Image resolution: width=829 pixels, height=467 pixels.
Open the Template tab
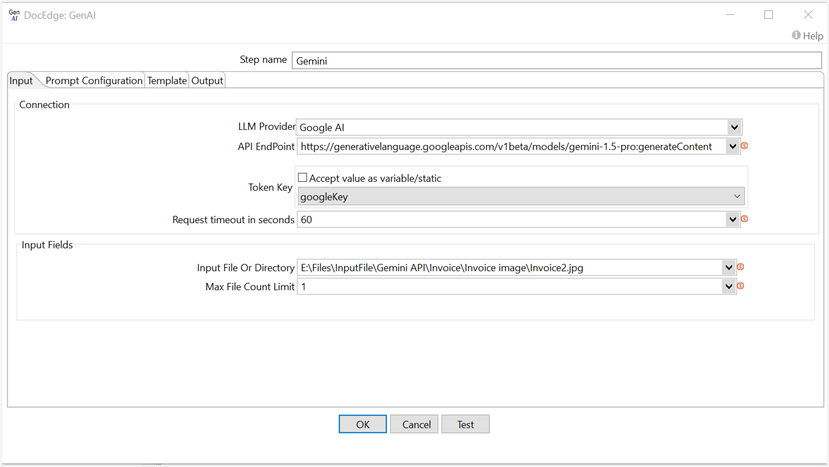167,81
